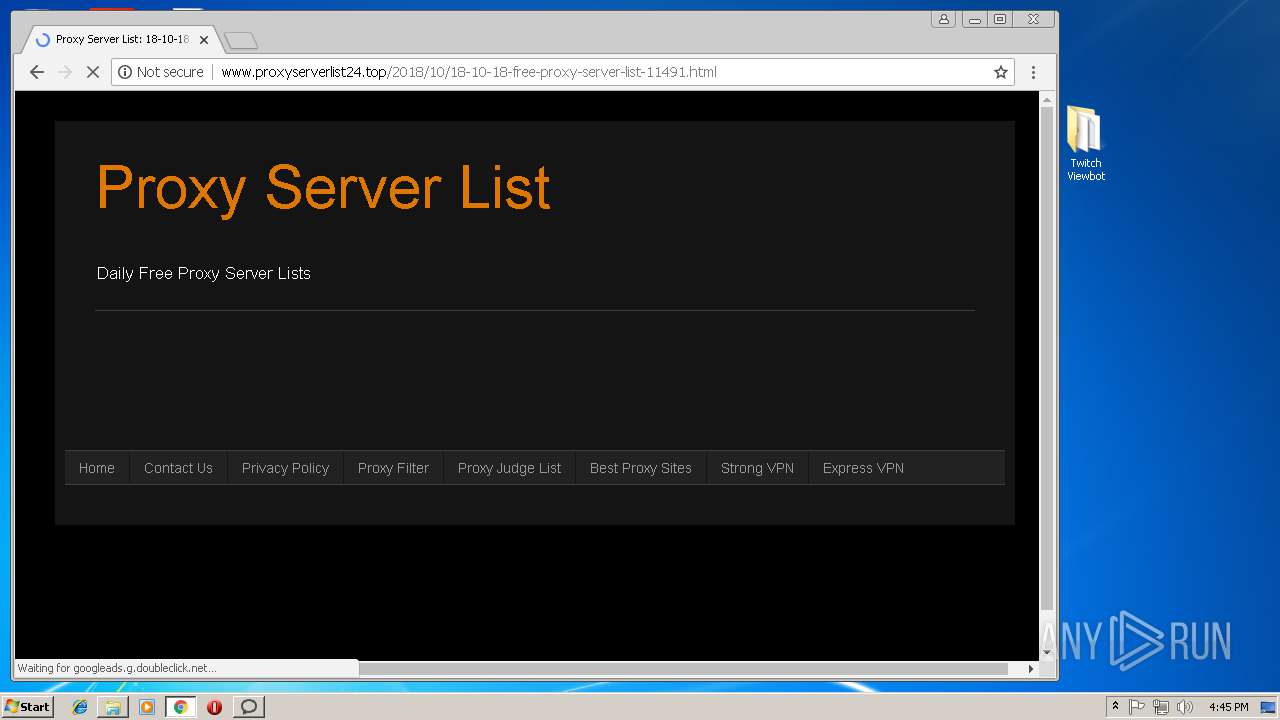
Task: Stop loading the page
Action: [x=93, y=72]
